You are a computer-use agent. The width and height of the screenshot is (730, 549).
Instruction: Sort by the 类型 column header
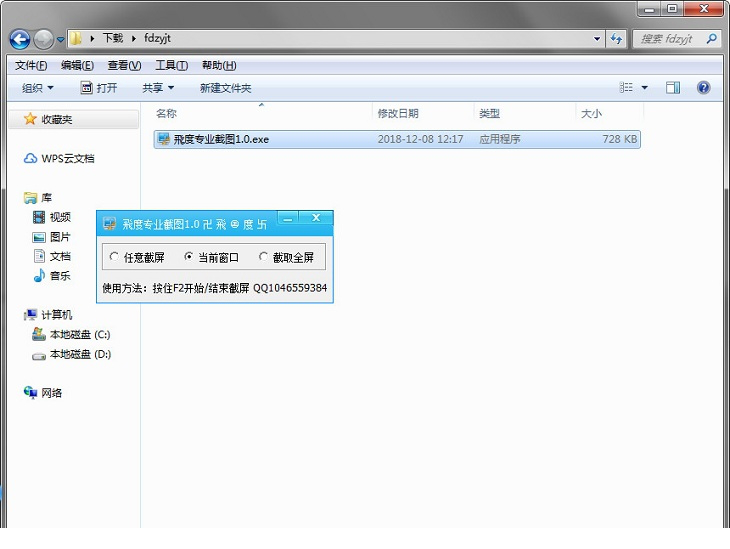[x=489, y=114]
